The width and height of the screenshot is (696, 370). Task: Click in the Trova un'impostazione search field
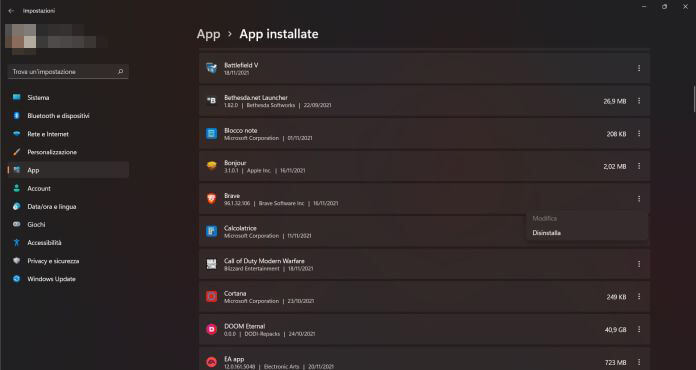pyautogui.click(x=68, y=71)
